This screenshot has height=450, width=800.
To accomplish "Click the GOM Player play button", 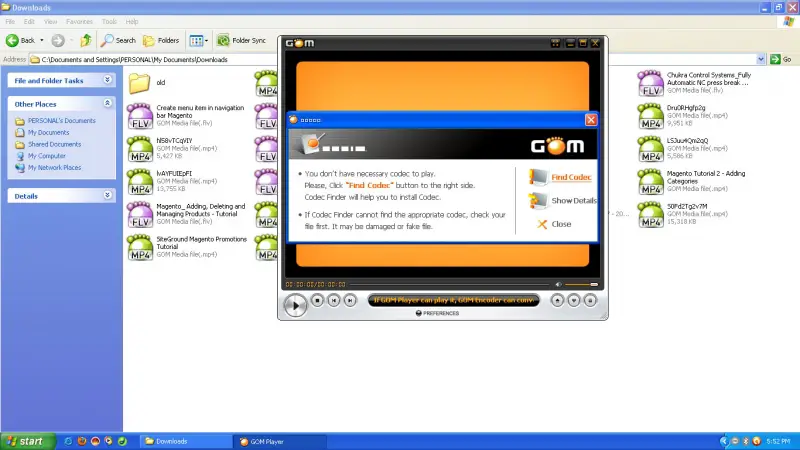I will point(295,305).
